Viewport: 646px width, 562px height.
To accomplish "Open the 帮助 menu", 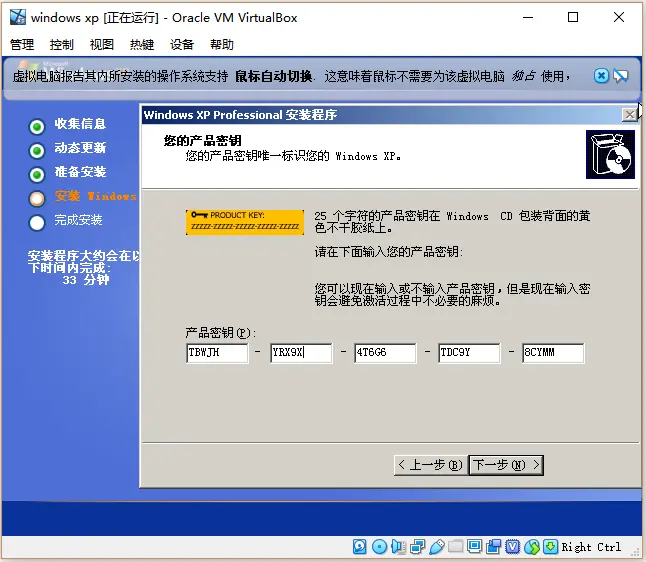I will point(222,44).
